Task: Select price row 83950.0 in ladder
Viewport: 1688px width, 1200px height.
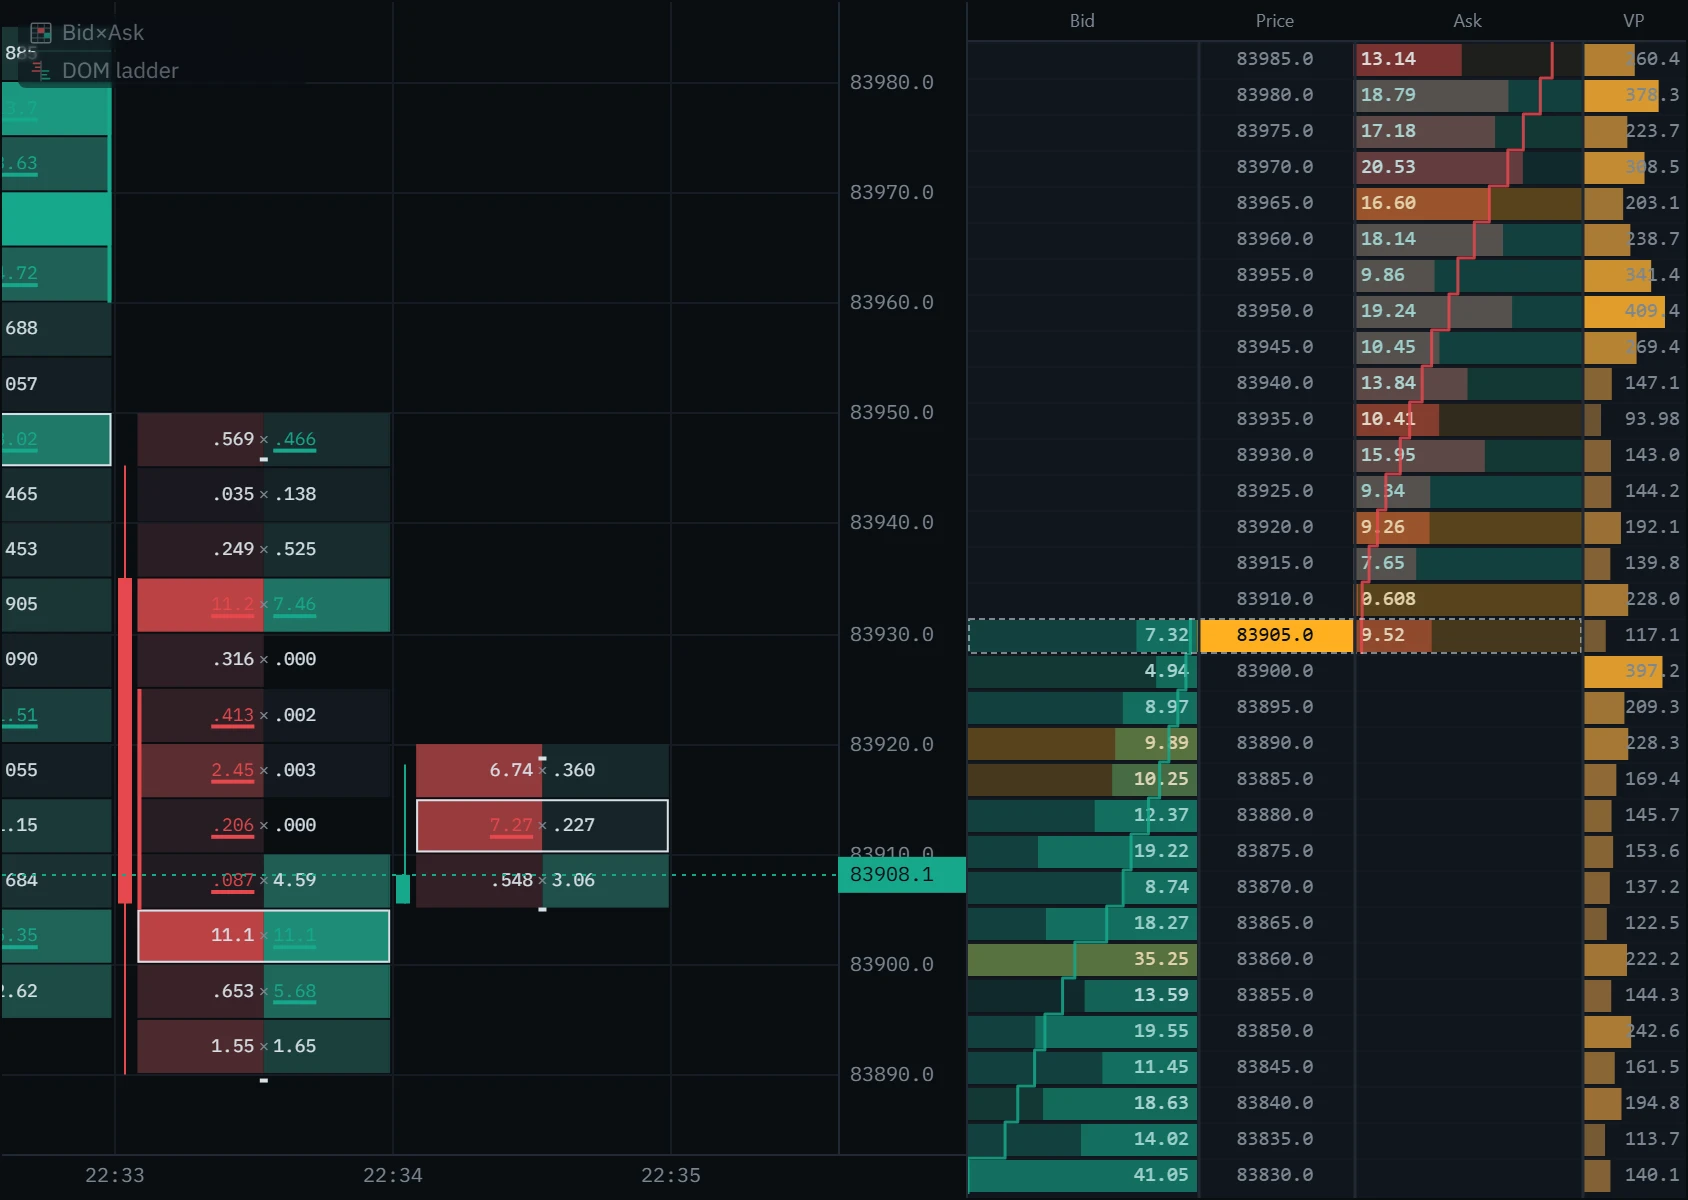Action: (1275, 311)
